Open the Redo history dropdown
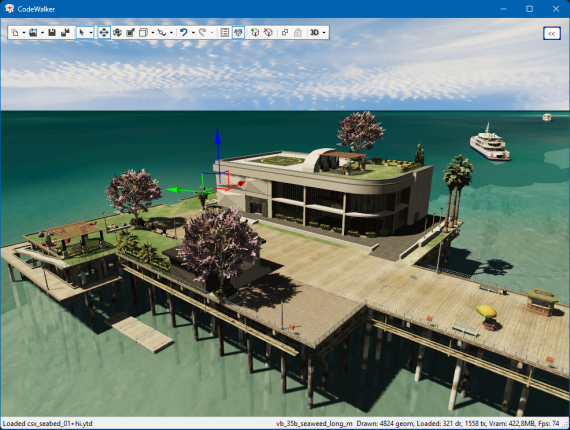The height and width of the screenshot is (430, 570). coord(212,33)
